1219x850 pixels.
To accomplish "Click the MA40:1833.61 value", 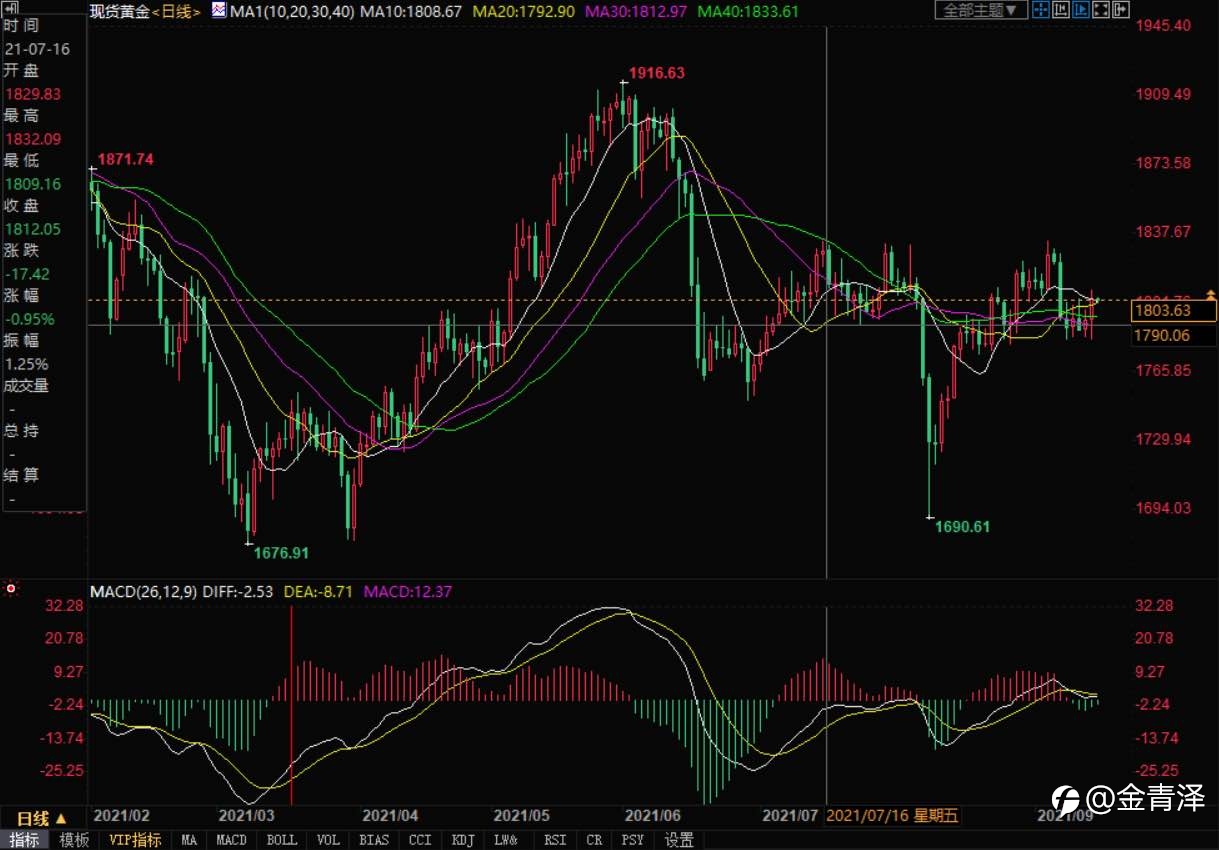I will pyautogui.click(x=748, y=11).
